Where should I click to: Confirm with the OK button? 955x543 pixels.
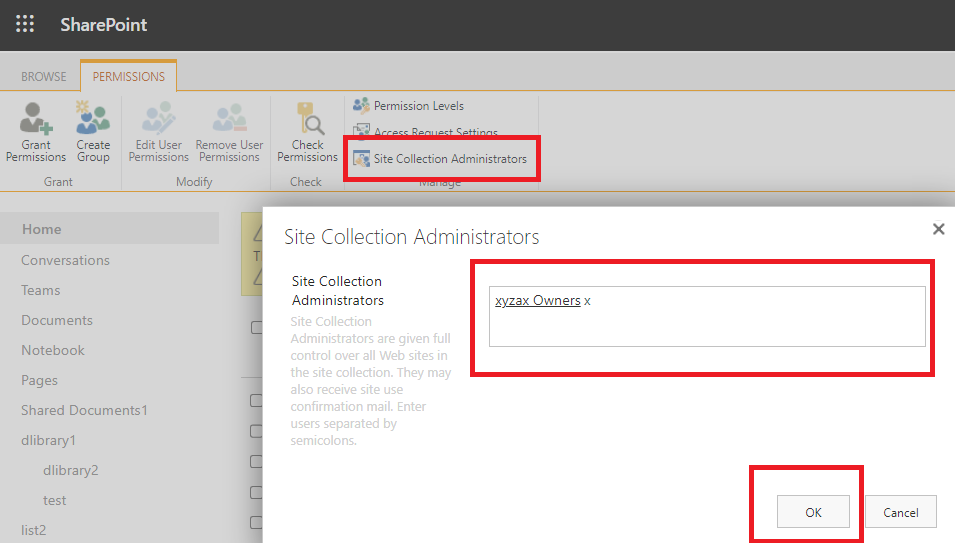pos(813,512)
